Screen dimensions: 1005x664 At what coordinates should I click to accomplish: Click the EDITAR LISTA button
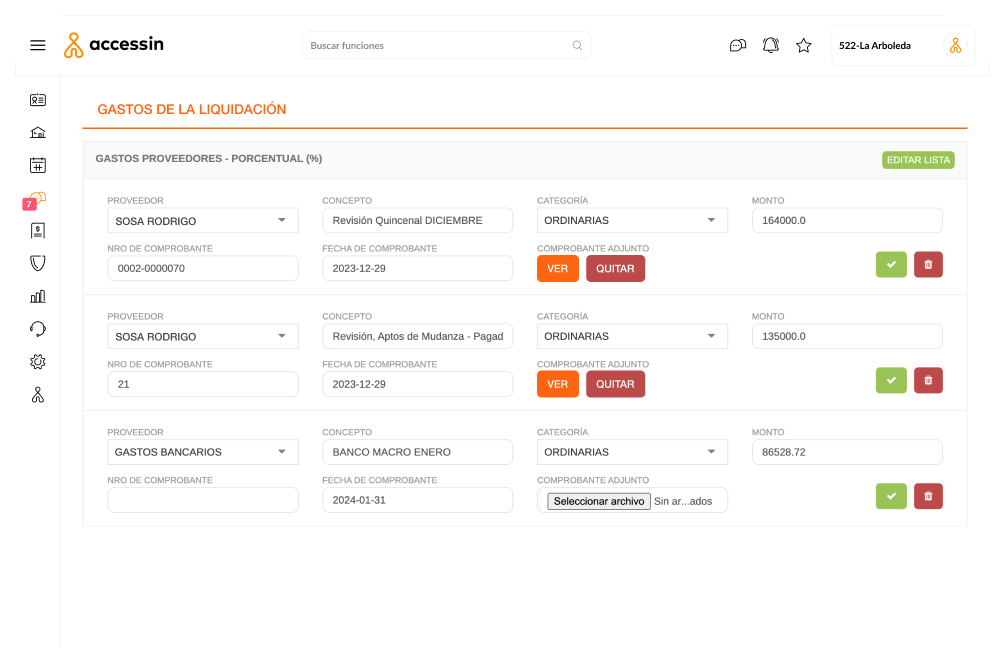point(918,160)
